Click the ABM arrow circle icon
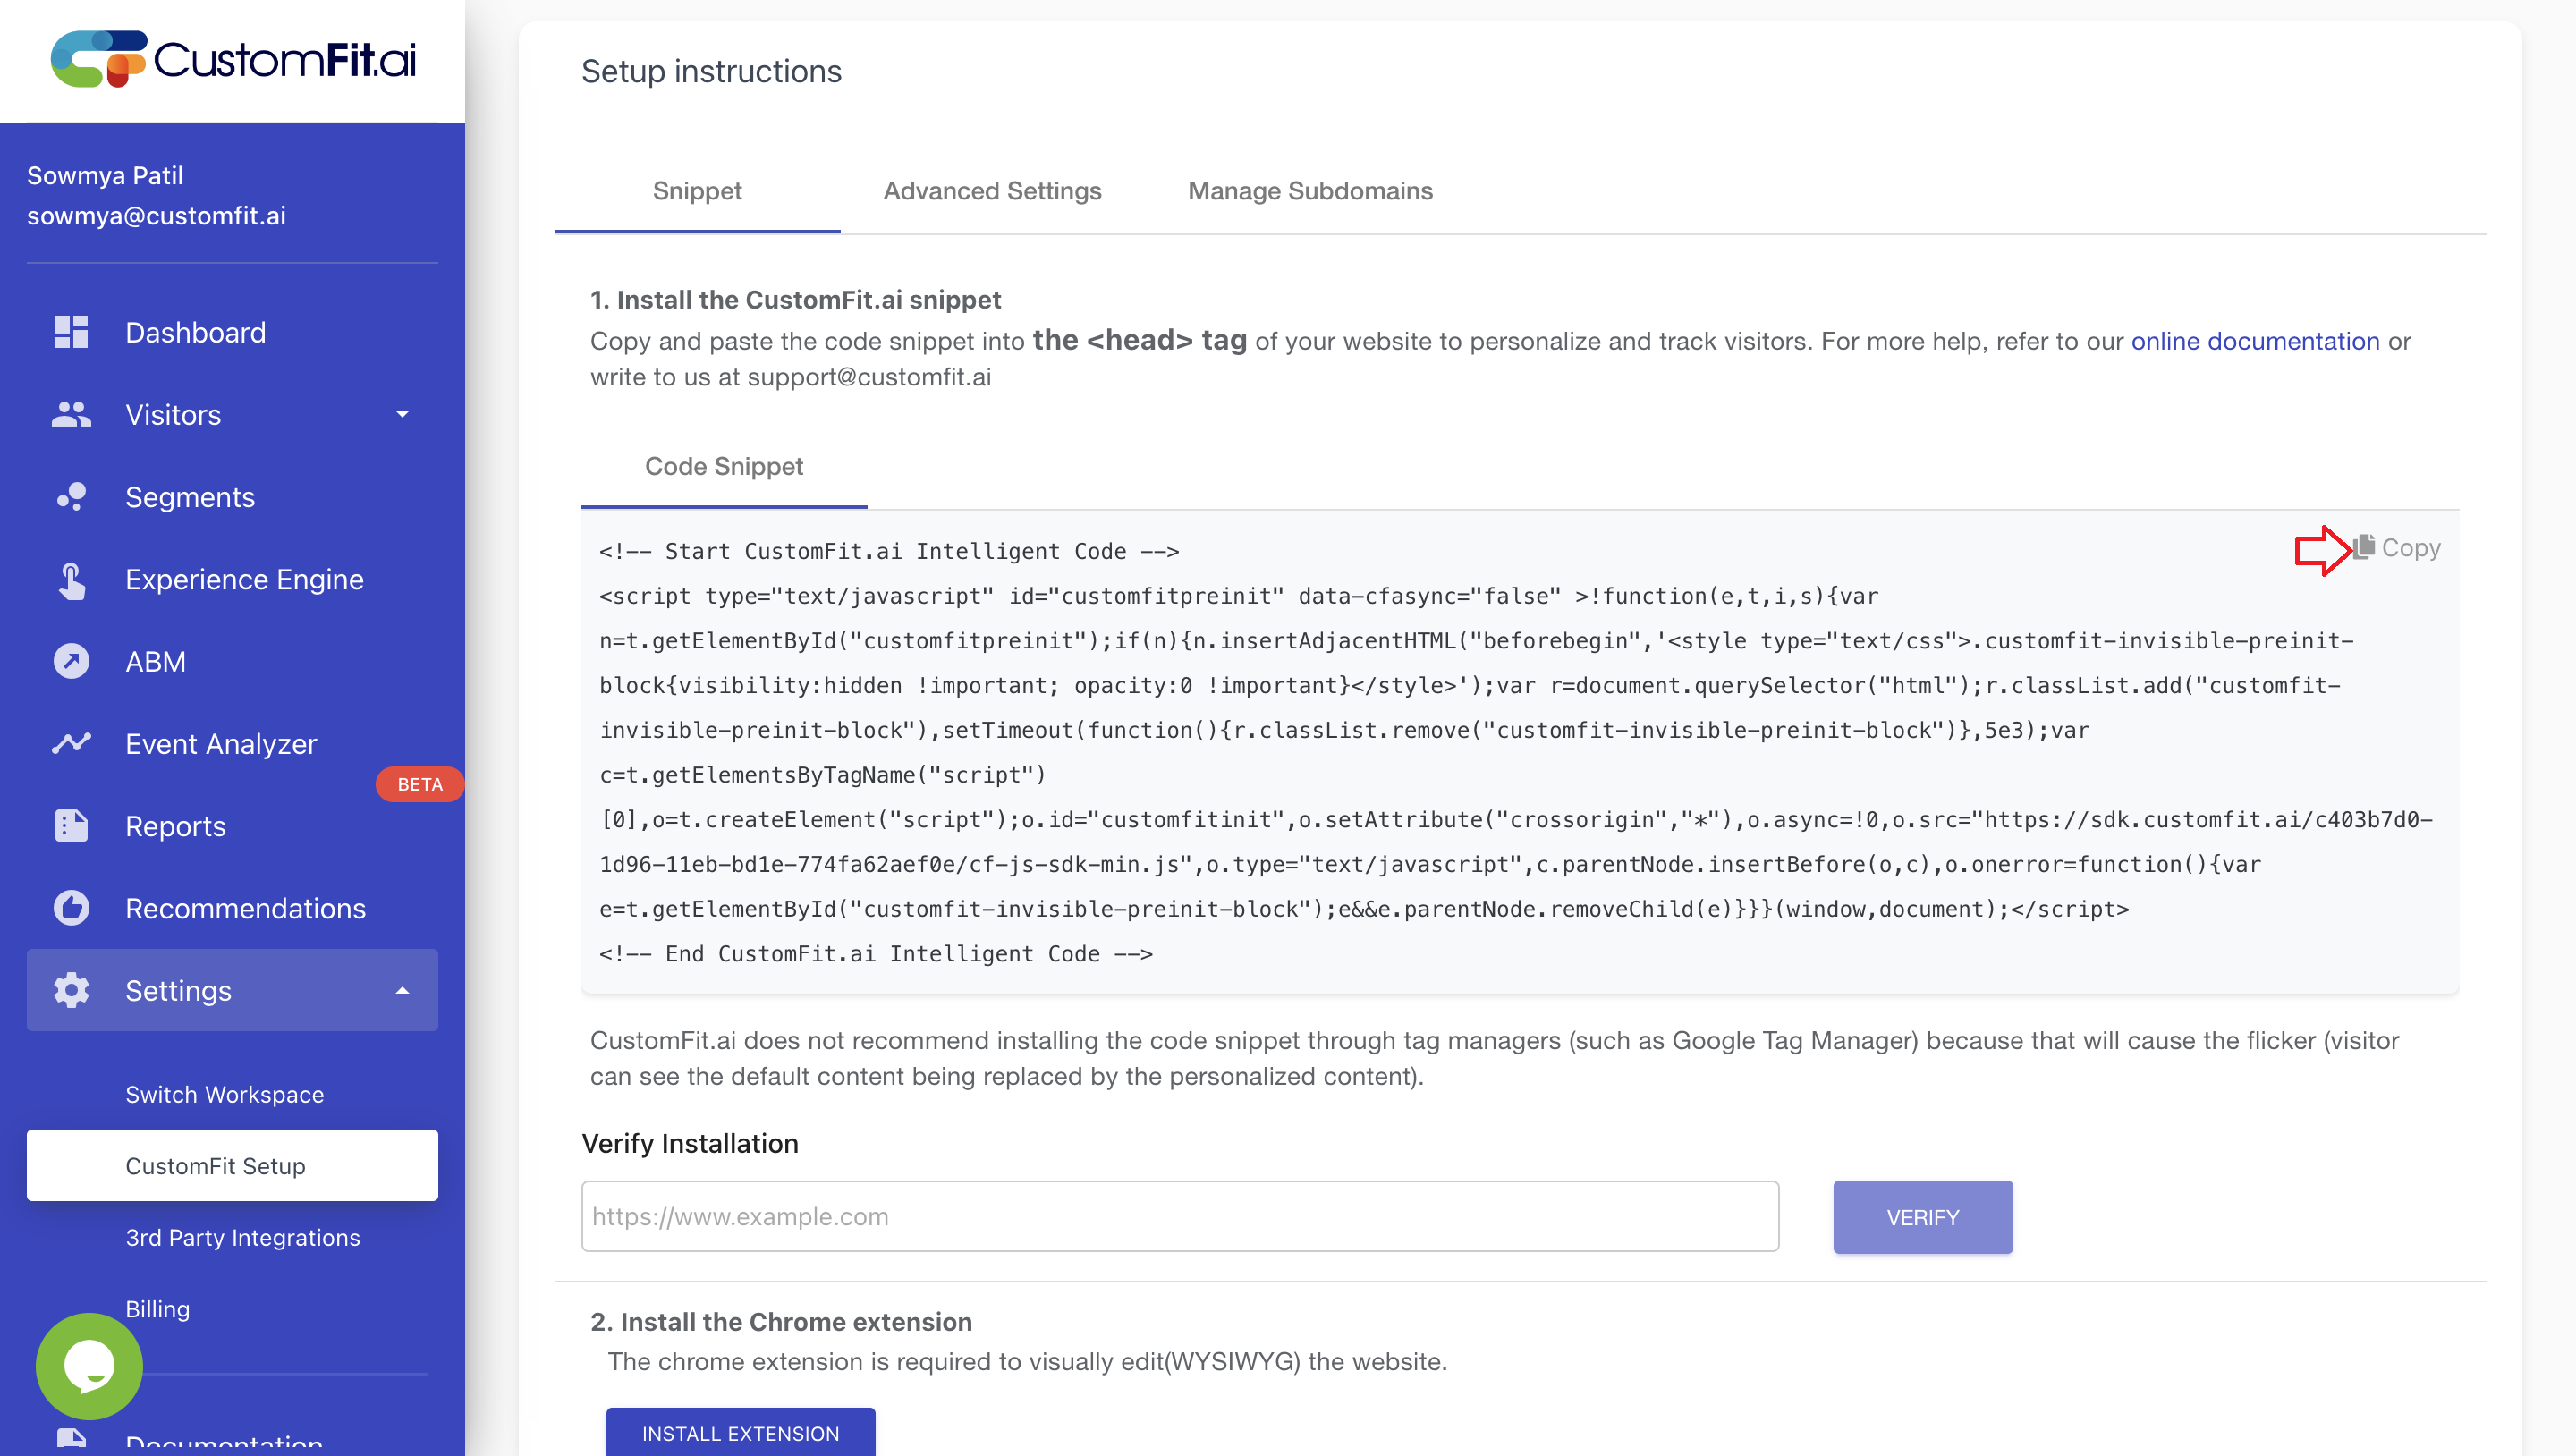 coord(71,662)
